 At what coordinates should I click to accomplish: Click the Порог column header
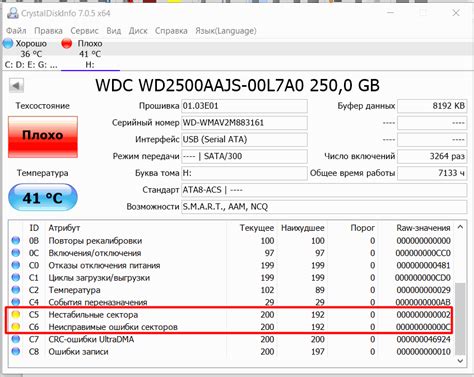pyautogui.click(x=363, y=228)
